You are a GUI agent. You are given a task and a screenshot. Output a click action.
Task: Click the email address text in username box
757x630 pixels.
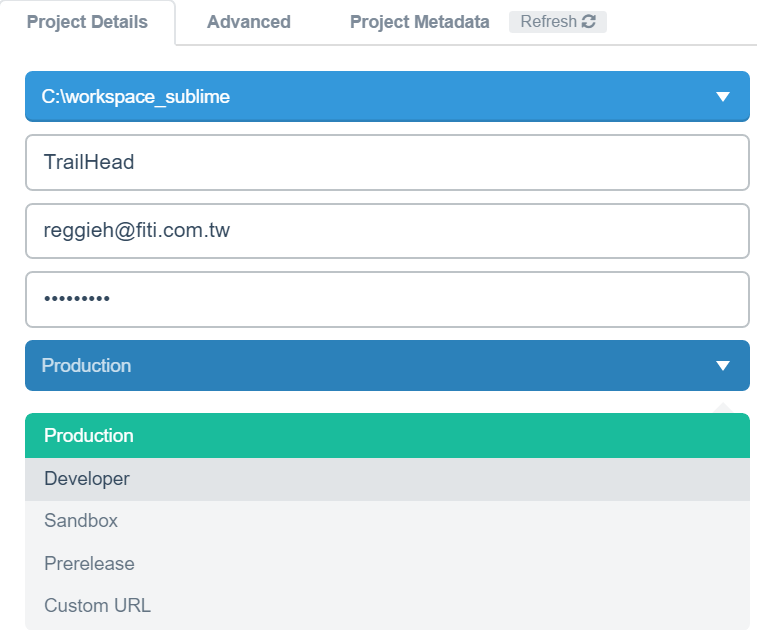click(137, 231)
